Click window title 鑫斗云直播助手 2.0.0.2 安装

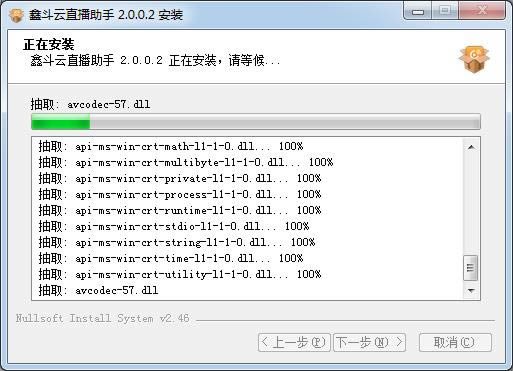(106, 15)
